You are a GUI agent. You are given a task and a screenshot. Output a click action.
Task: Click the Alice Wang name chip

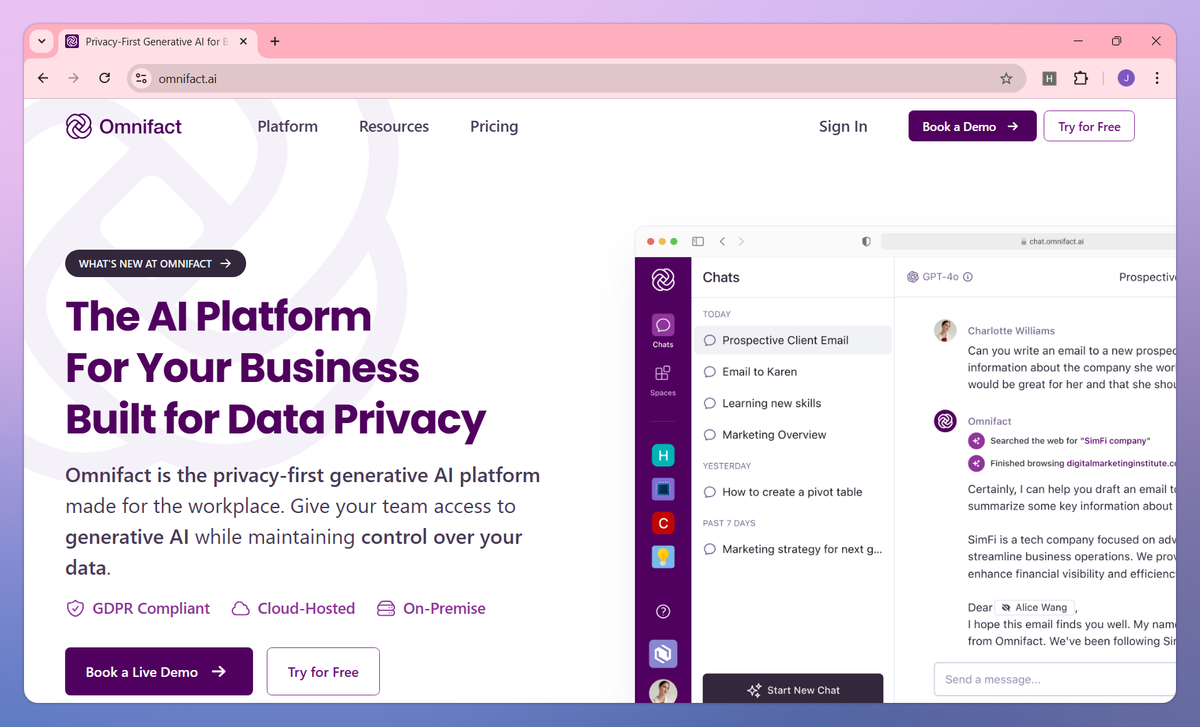tap(1035, 607)
